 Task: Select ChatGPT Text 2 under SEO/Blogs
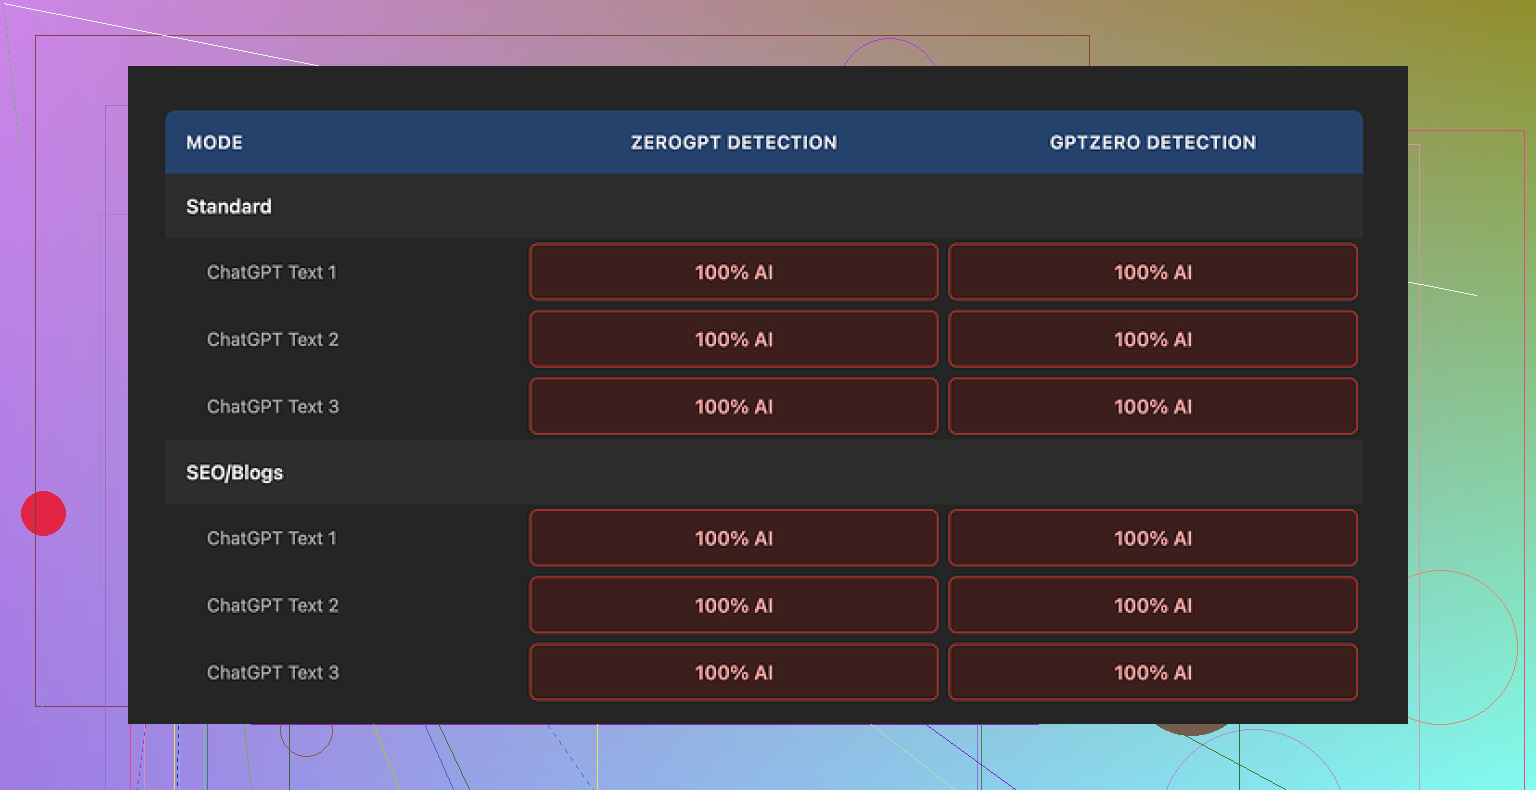(273, 605)
